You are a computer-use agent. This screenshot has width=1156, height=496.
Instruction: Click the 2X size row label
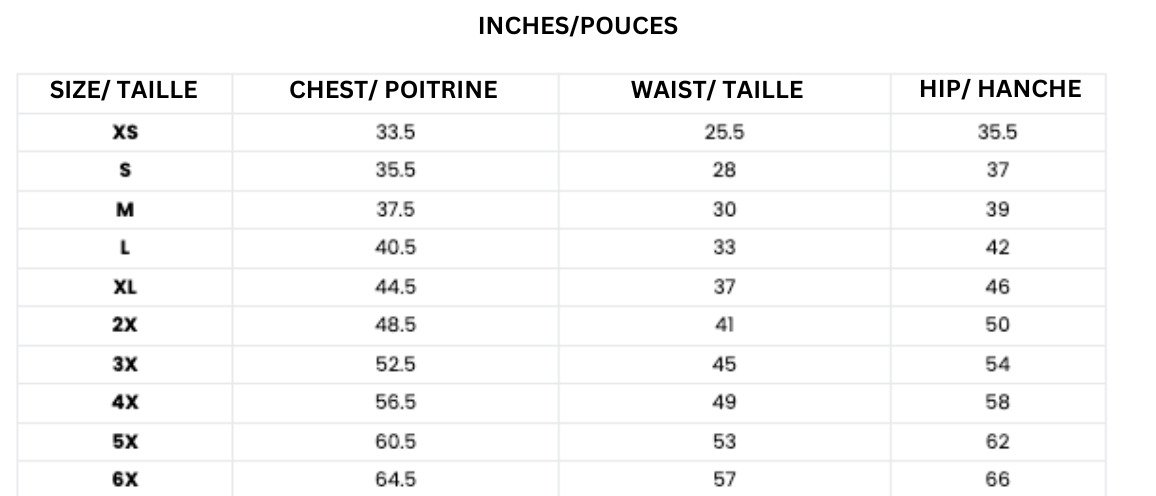125,325
